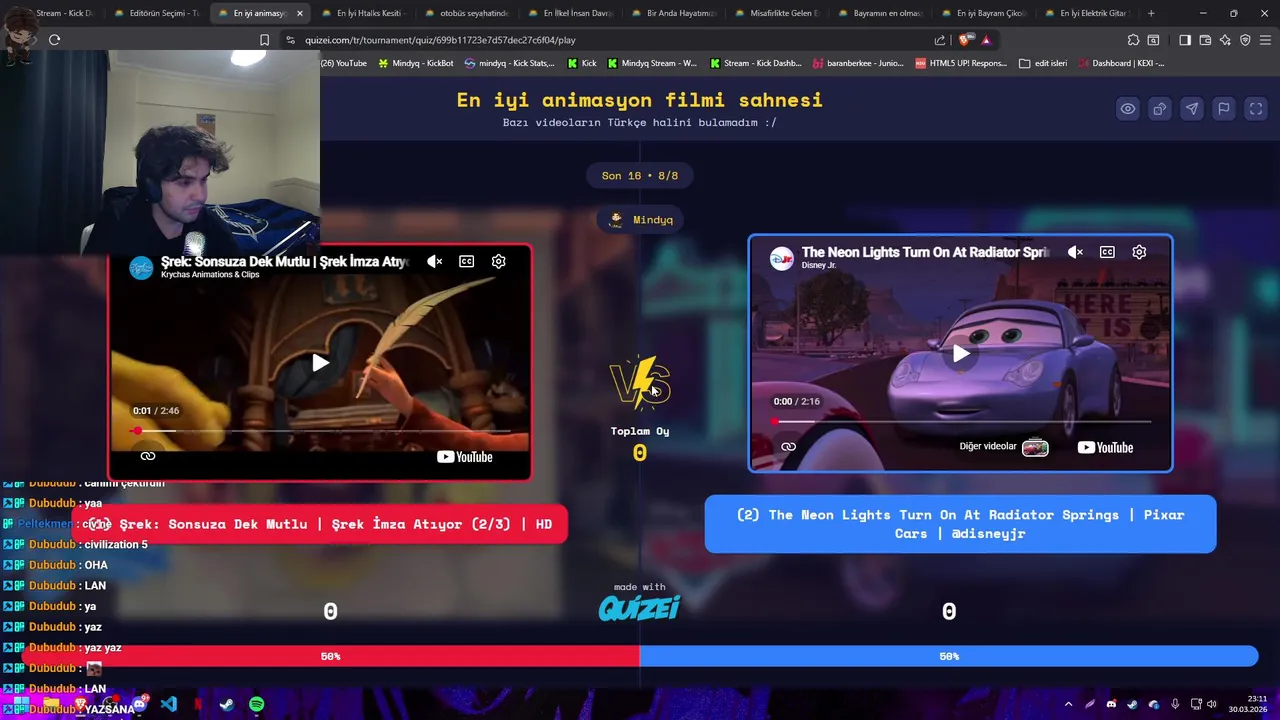Open YouTube logo on the Shrek video
Image resolution: width=1280 pixels, height=720 pixels.
click(x=465, y=457)
